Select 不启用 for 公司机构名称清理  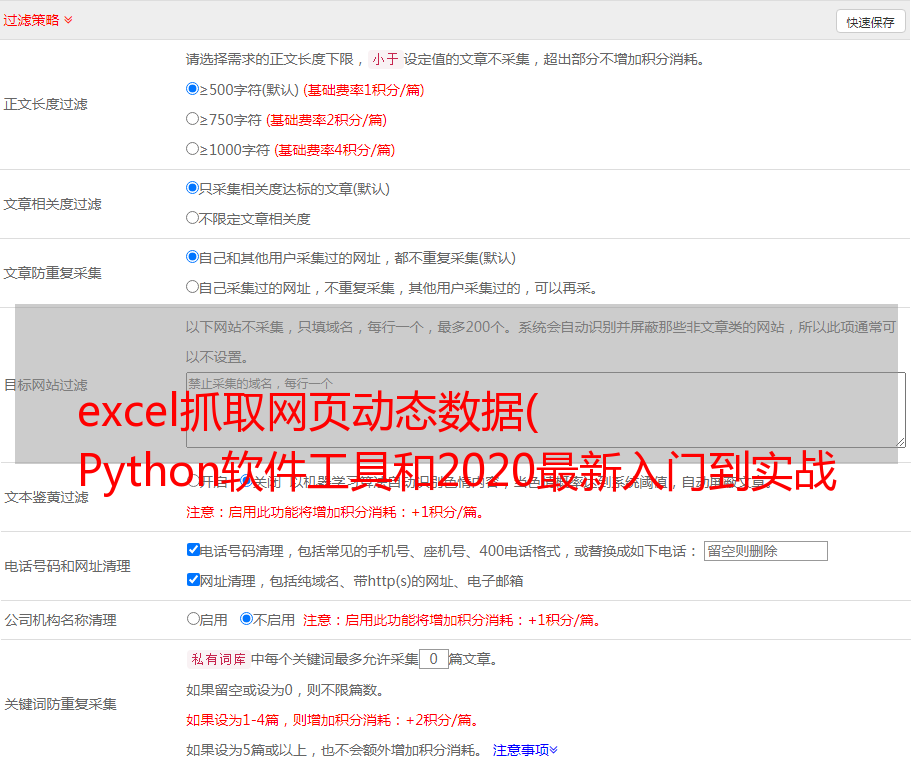pos(247,619)
